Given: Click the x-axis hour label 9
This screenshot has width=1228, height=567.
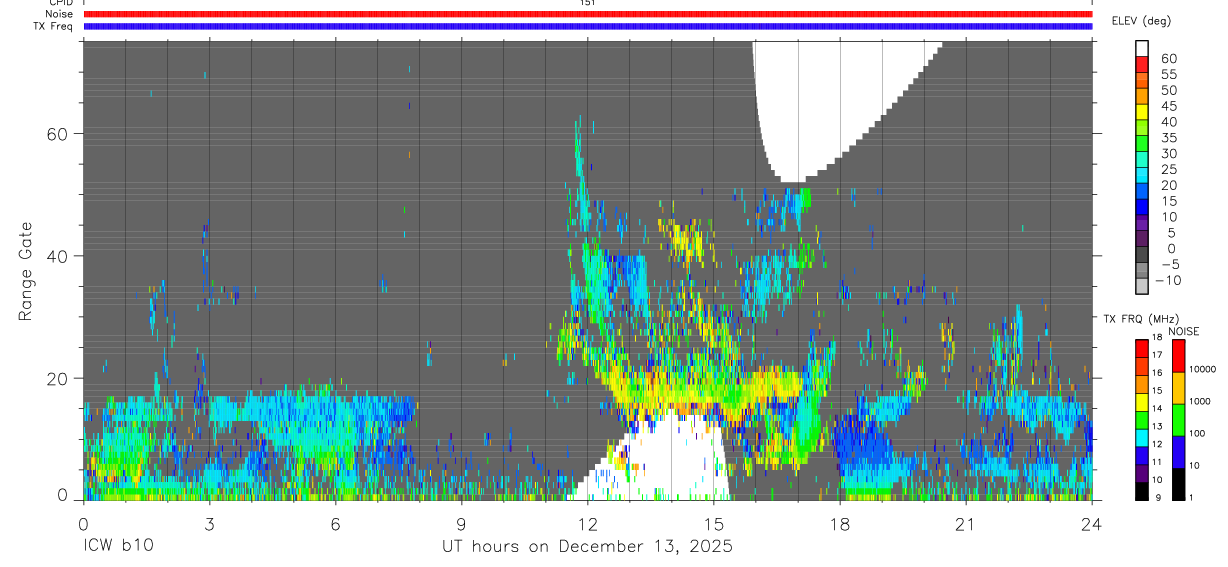Looking at the screenshot, I should click(461, 524).
